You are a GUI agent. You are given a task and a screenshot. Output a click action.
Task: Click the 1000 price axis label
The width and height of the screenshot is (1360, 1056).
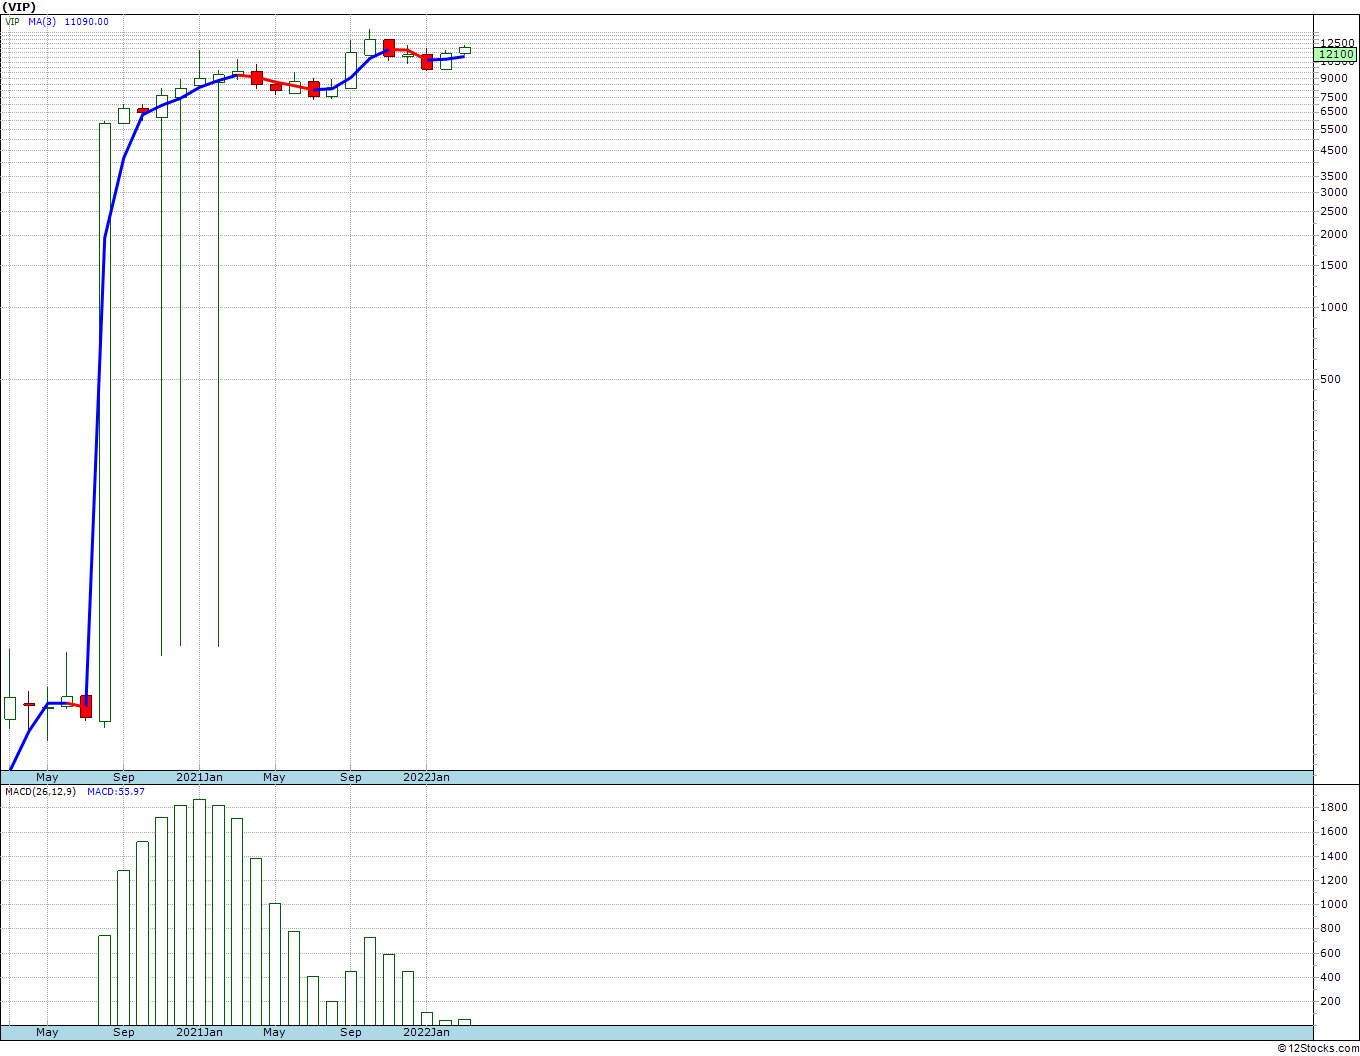tap(1332, 307)
